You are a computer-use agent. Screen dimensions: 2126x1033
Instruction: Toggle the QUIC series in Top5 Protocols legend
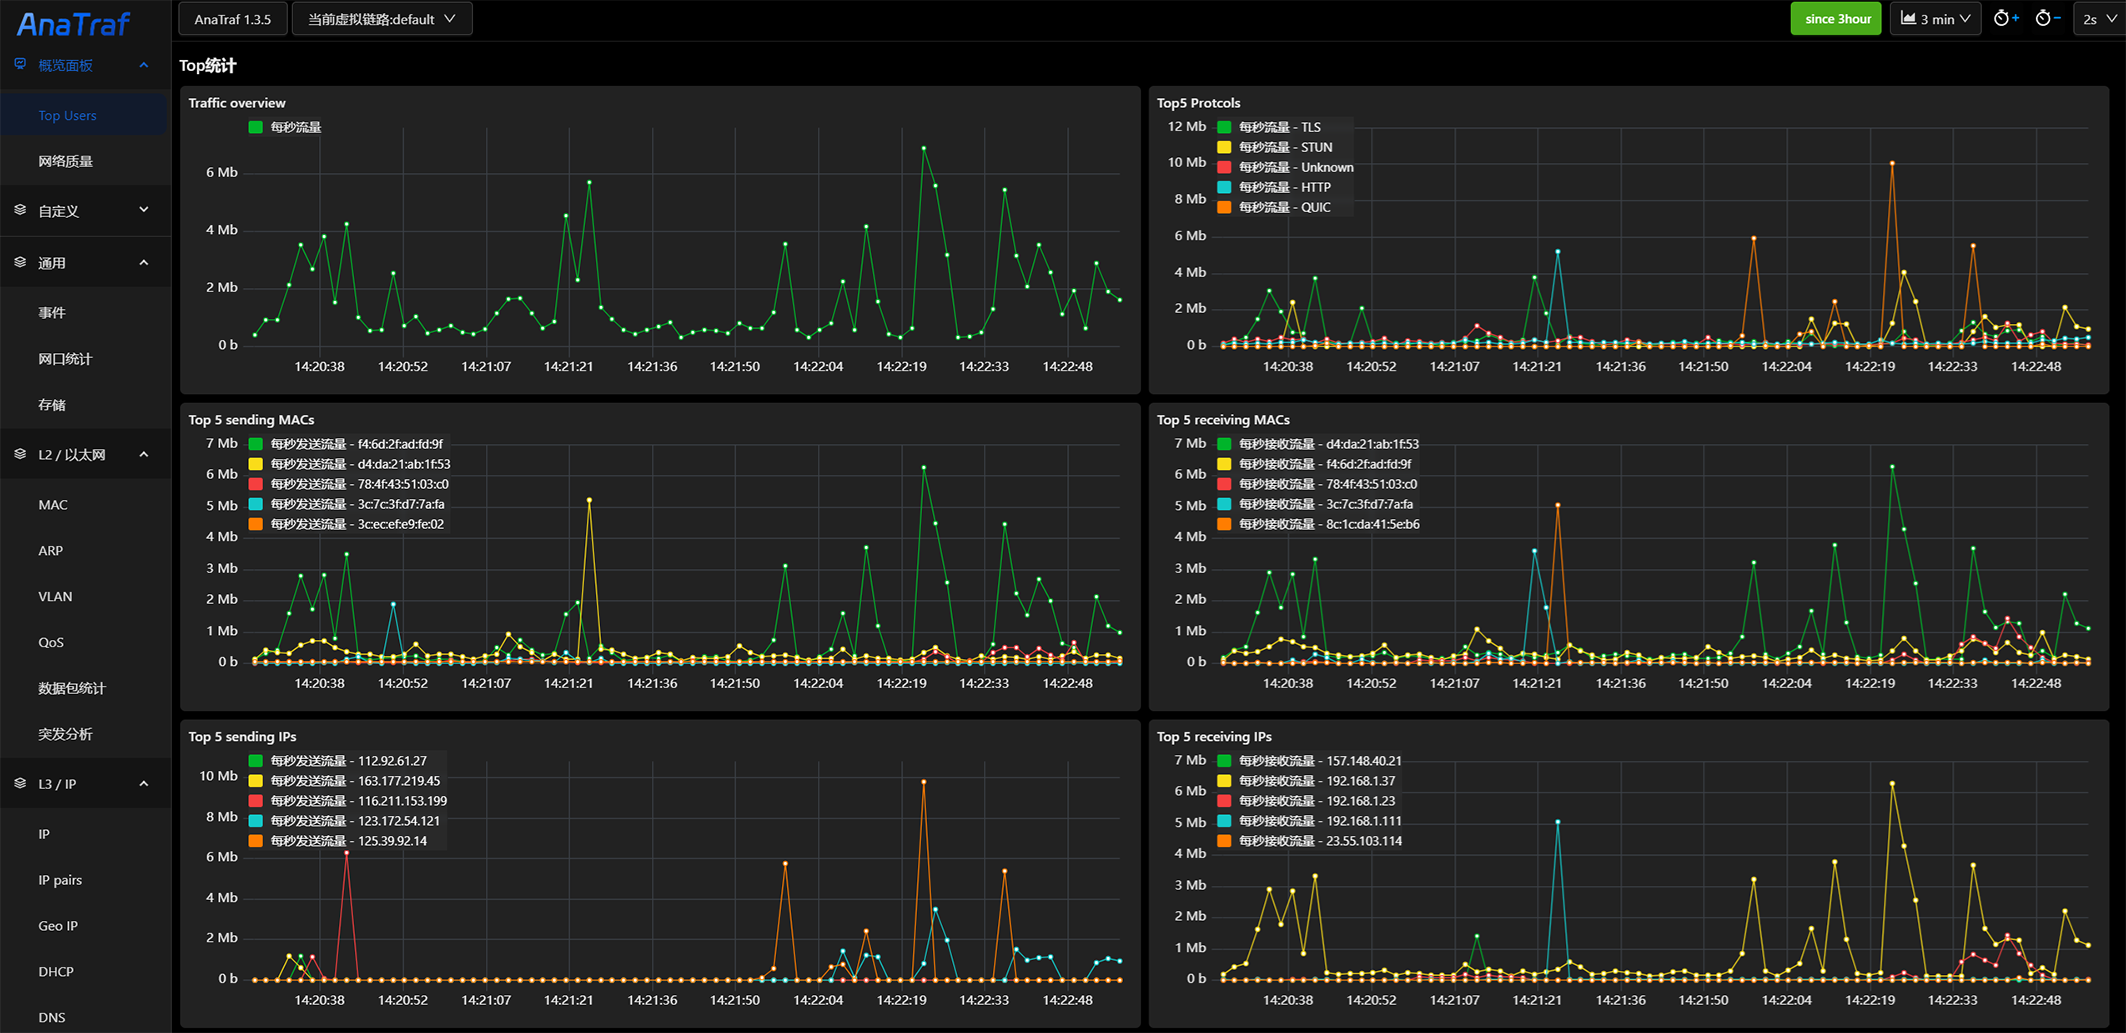(x=1275, y=207)
